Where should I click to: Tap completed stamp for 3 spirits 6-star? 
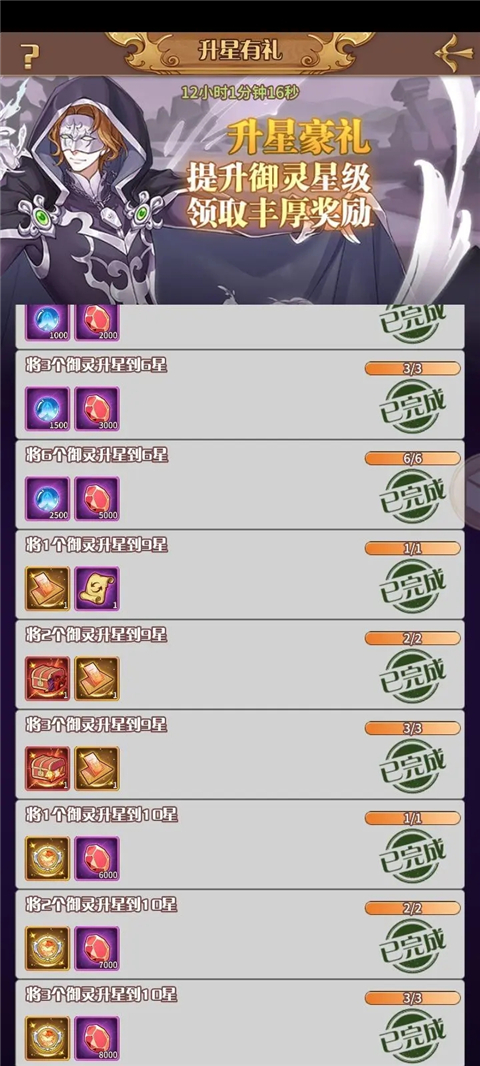(x=413, y=407)
